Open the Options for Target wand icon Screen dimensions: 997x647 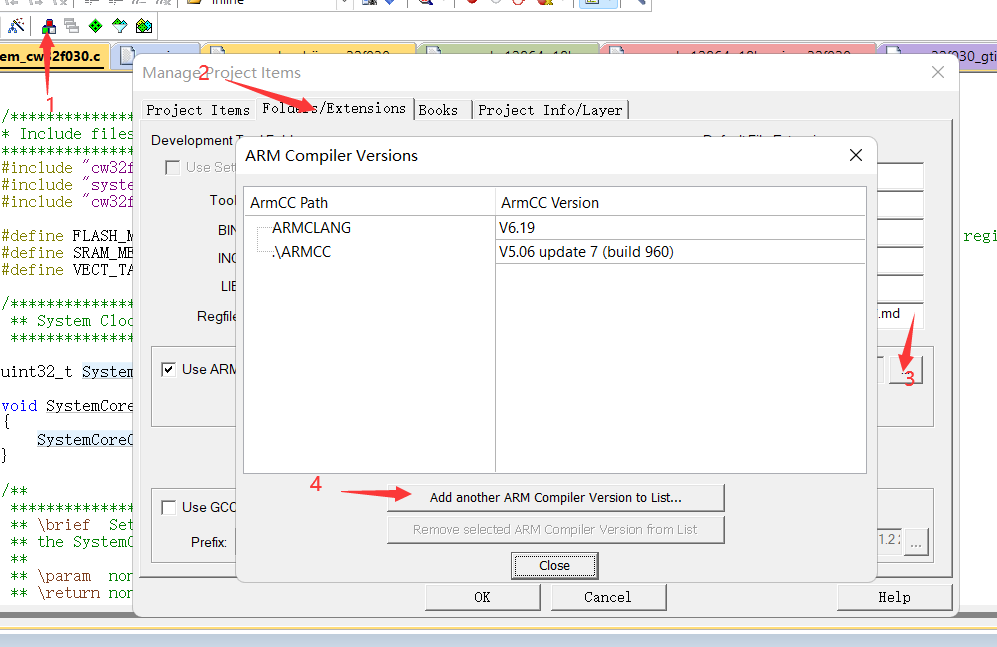pyautogui.click(x=16, y=26)
